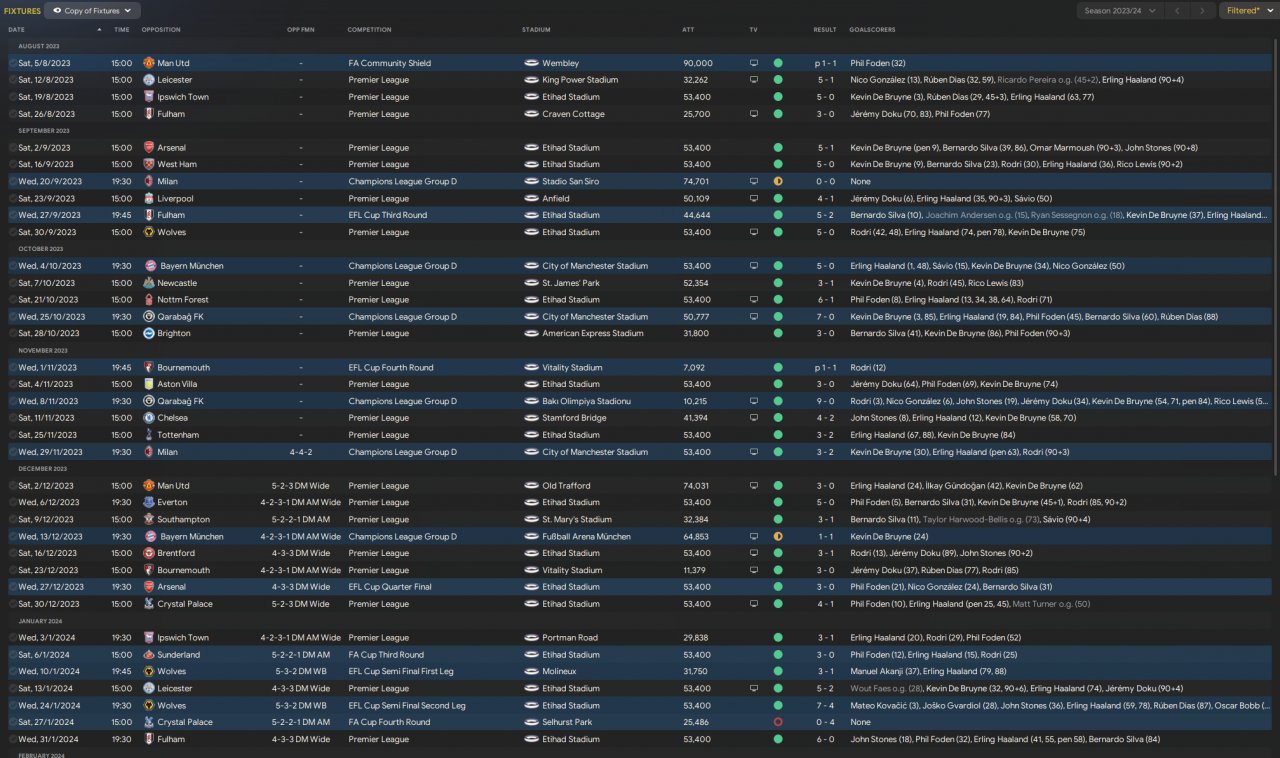This screenshot has height=758, width=1280.
Task: Tick the row selector for Sat, 16/9/2023
Action: coord(13,165)
